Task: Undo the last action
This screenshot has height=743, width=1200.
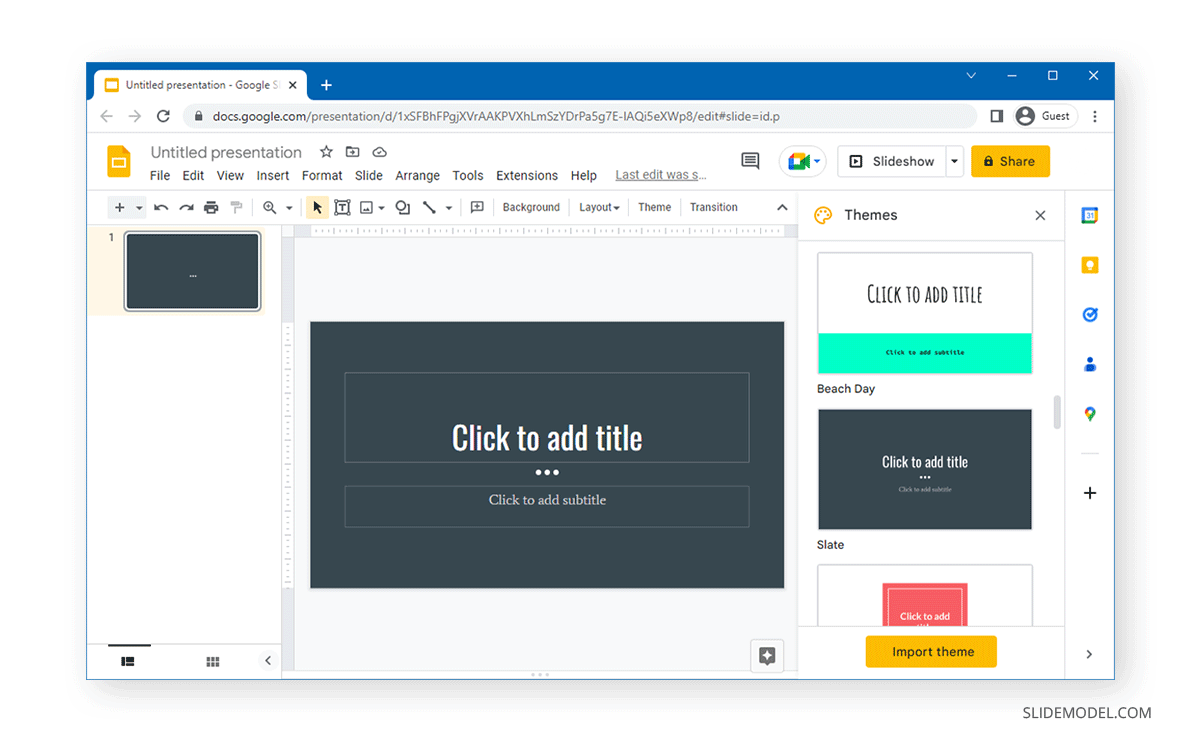Action: pyautogui.click(x=161, y=207)
